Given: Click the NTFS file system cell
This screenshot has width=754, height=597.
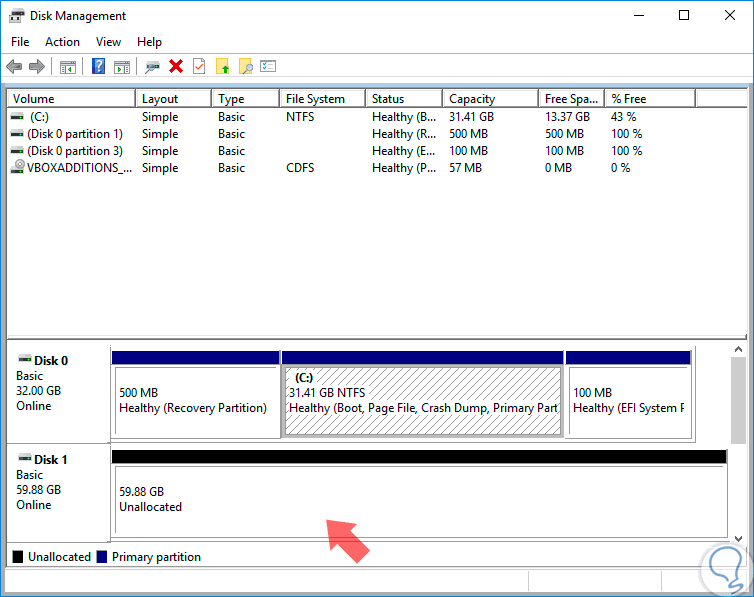Looking at the screenshot, I should [300, 117].
